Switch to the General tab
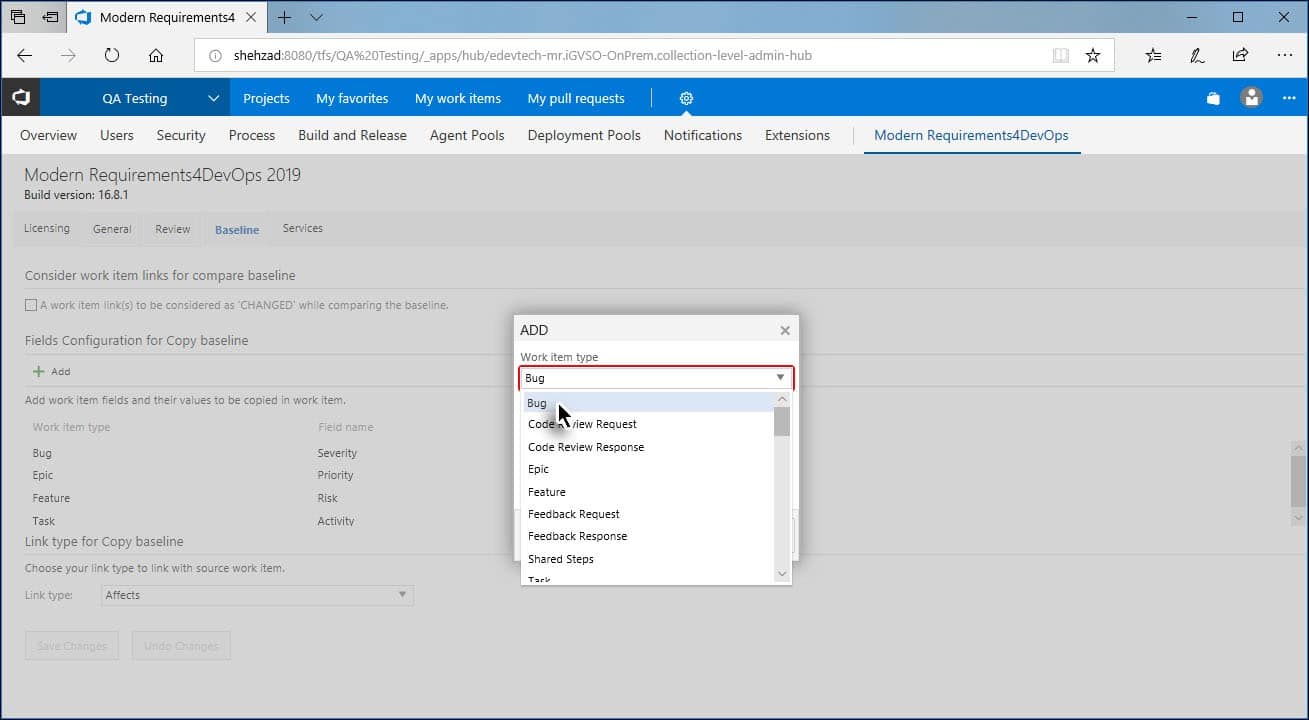 click(x=112, y=229)
